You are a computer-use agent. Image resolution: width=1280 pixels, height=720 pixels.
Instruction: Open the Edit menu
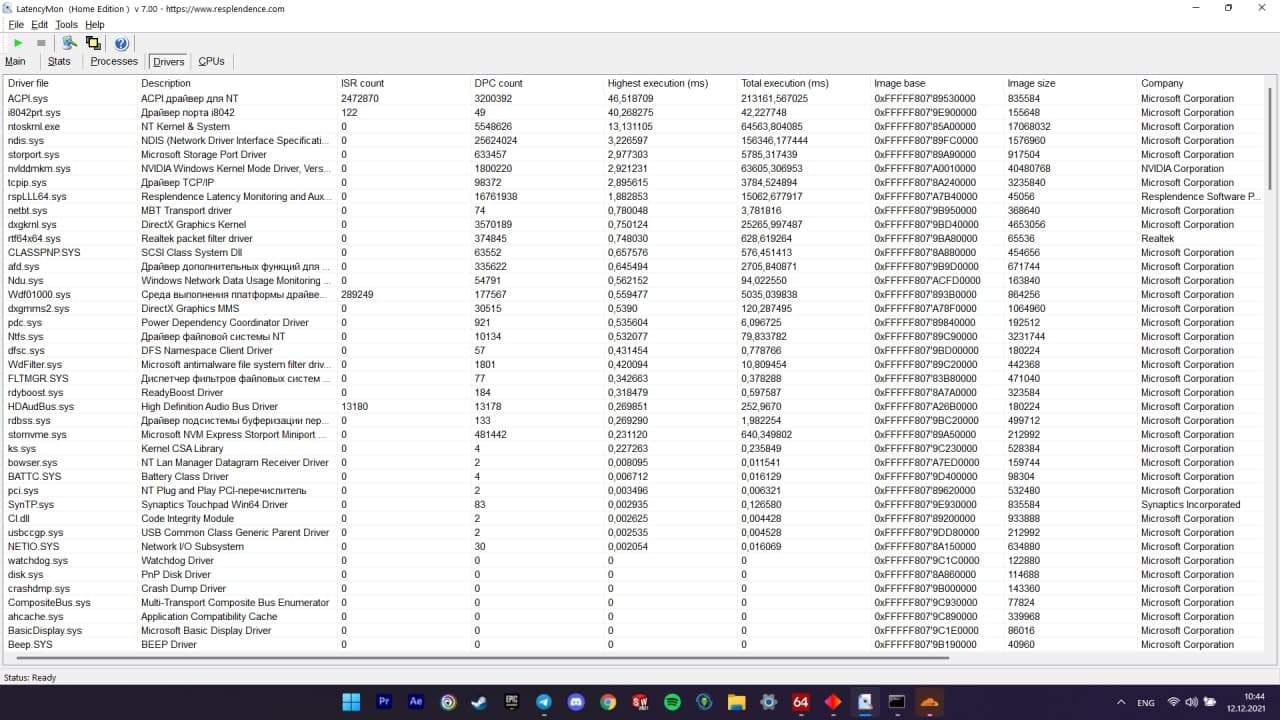coord(39,24)
